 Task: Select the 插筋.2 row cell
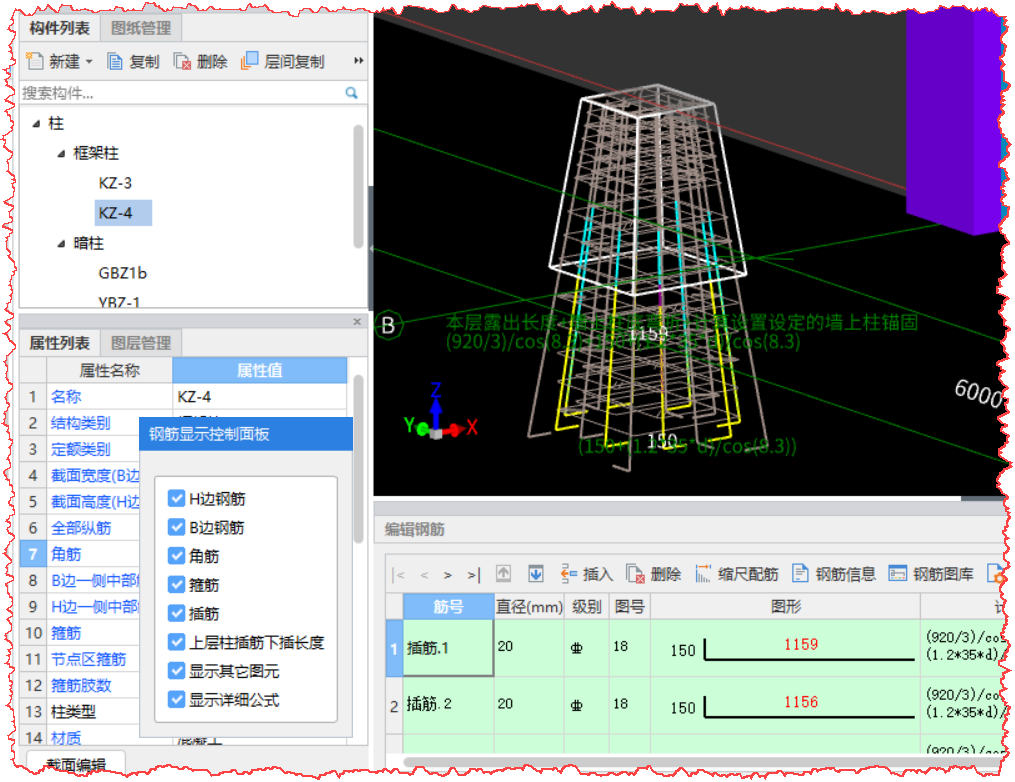[x=449, y=705]
